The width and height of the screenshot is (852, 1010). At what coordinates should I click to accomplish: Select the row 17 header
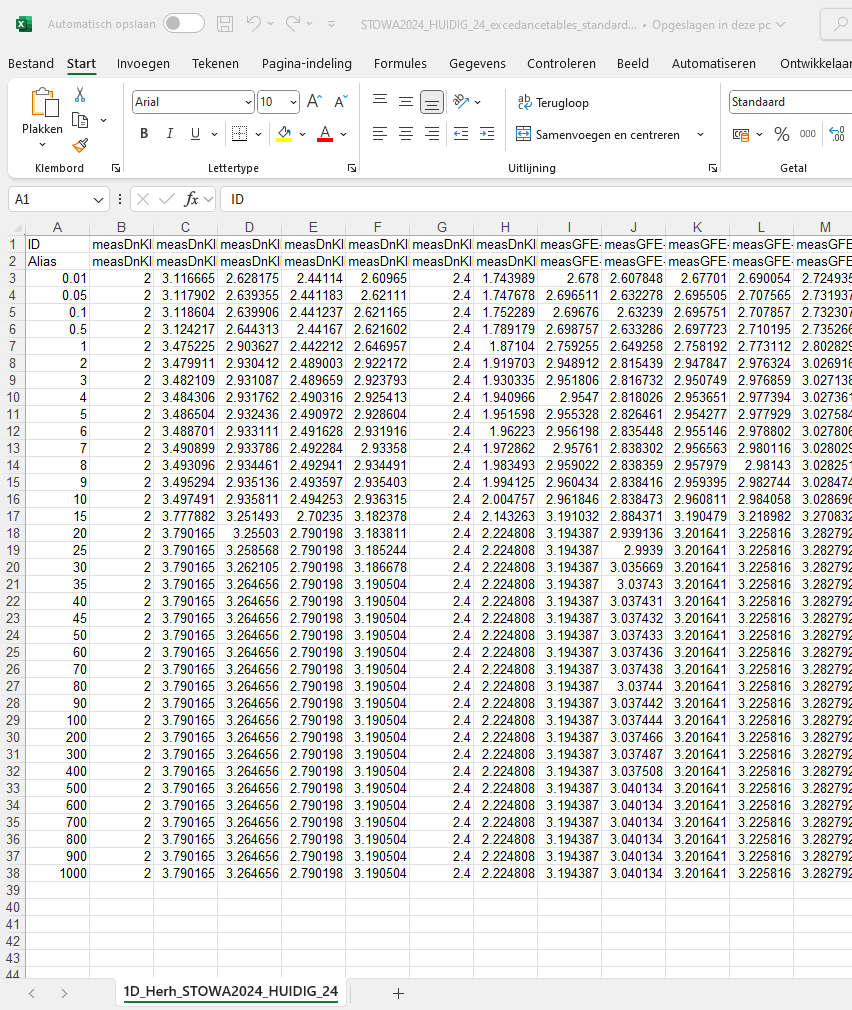13,517
